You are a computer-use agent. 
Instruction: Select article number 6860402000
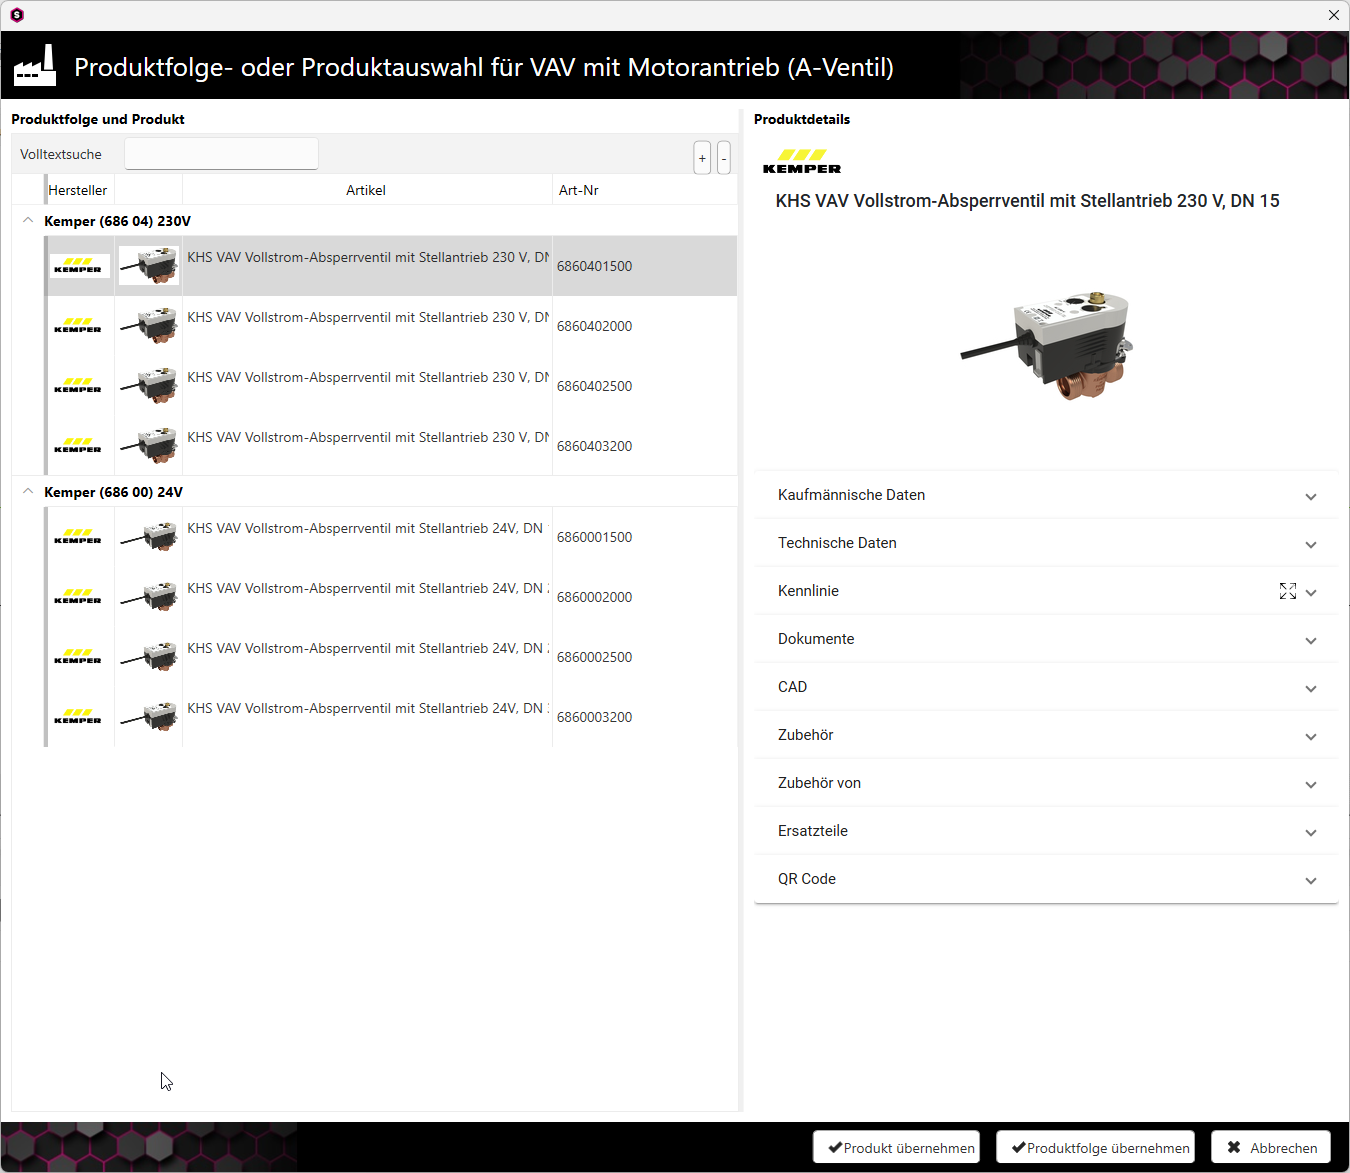coord(595,326)
